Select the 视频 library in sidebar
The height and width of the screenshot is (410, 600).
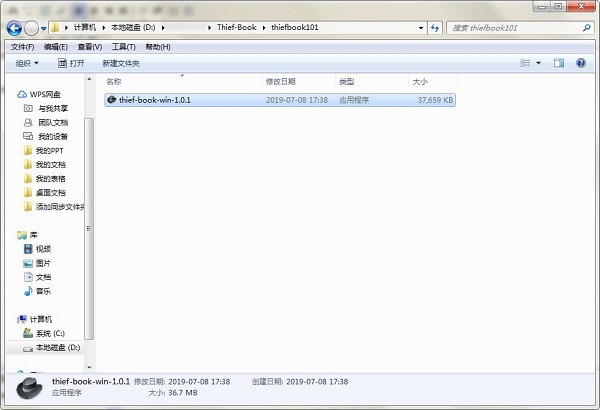(43, 249)
